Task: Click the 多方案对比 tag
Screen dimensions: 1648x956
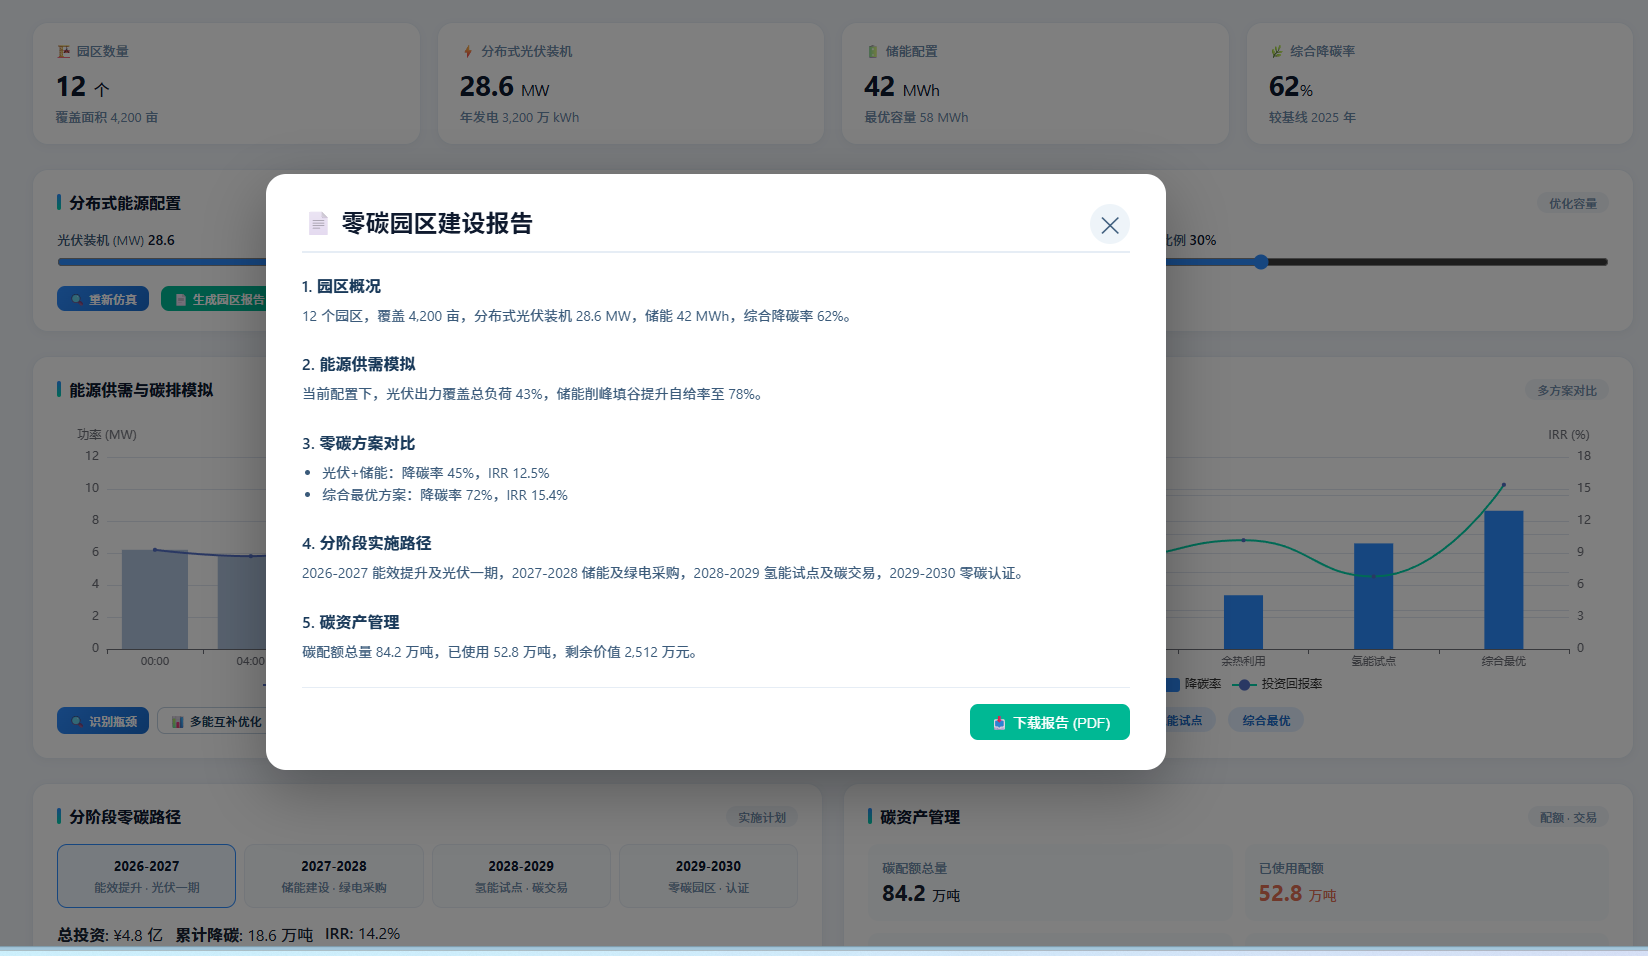Action: point(1567,390)
